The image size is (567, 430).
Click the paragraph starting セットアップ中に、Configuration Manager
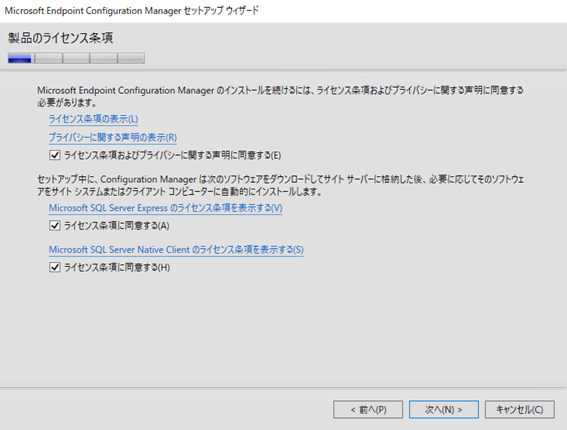pos(281,185)
